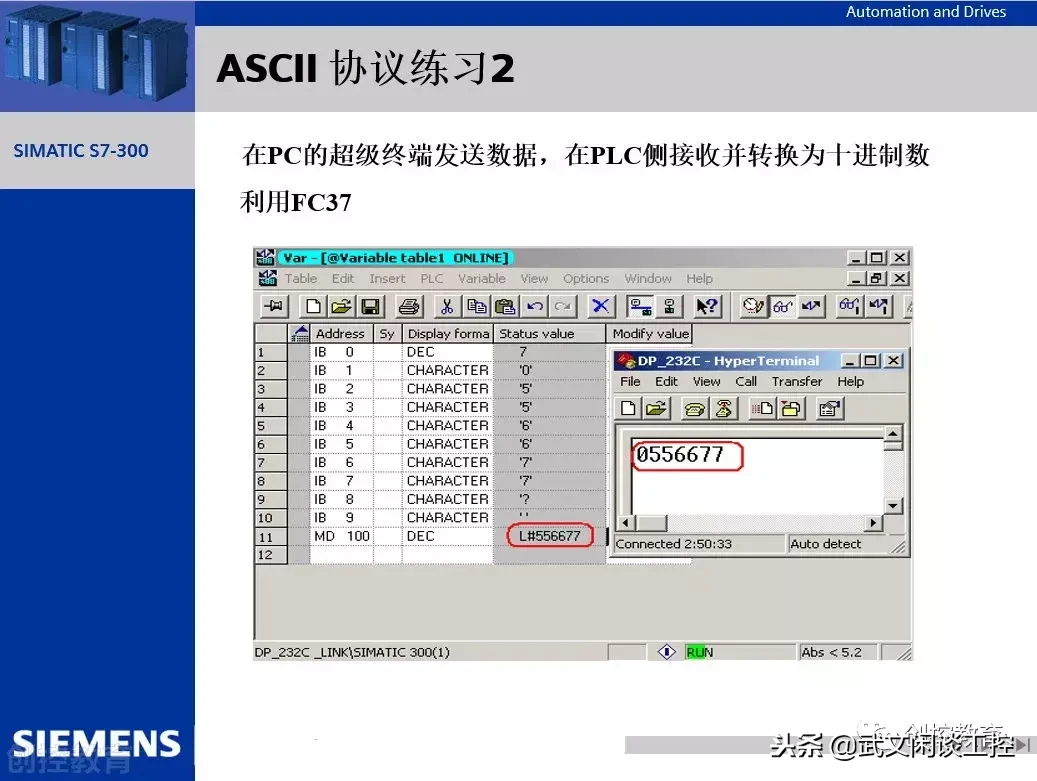The height and width of the screenshot is (781, 1037).
Task: Click HyperTerminal new connection icon
Action: pyautogui.click(x=628, y=409)
